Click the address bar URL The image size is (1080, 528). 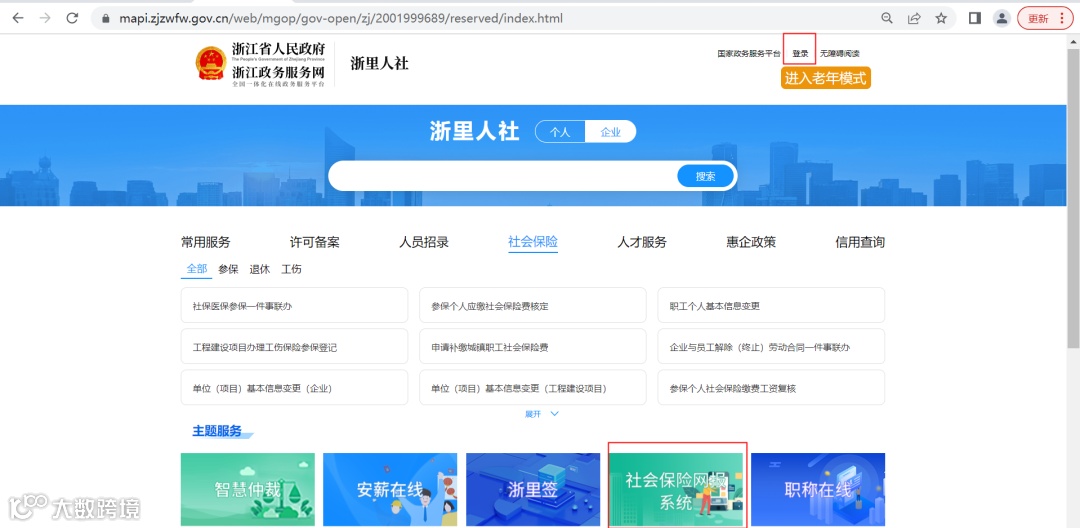tap(341, 19)
